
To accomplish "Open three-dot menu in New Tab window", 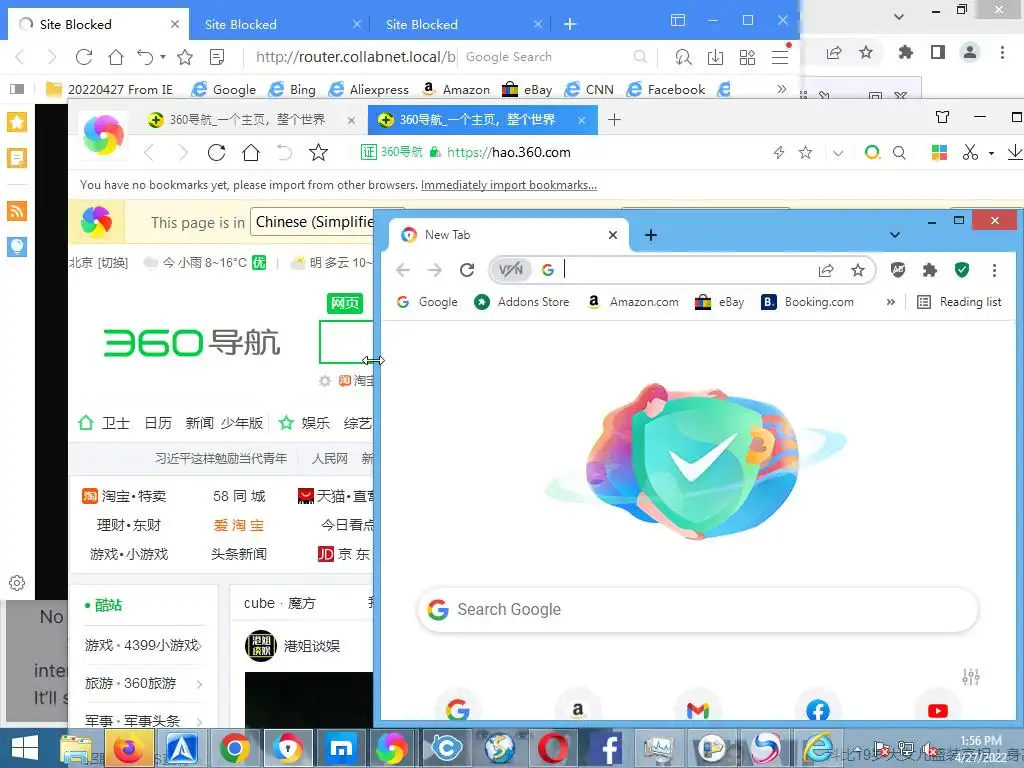I will (x=994, y=270).
